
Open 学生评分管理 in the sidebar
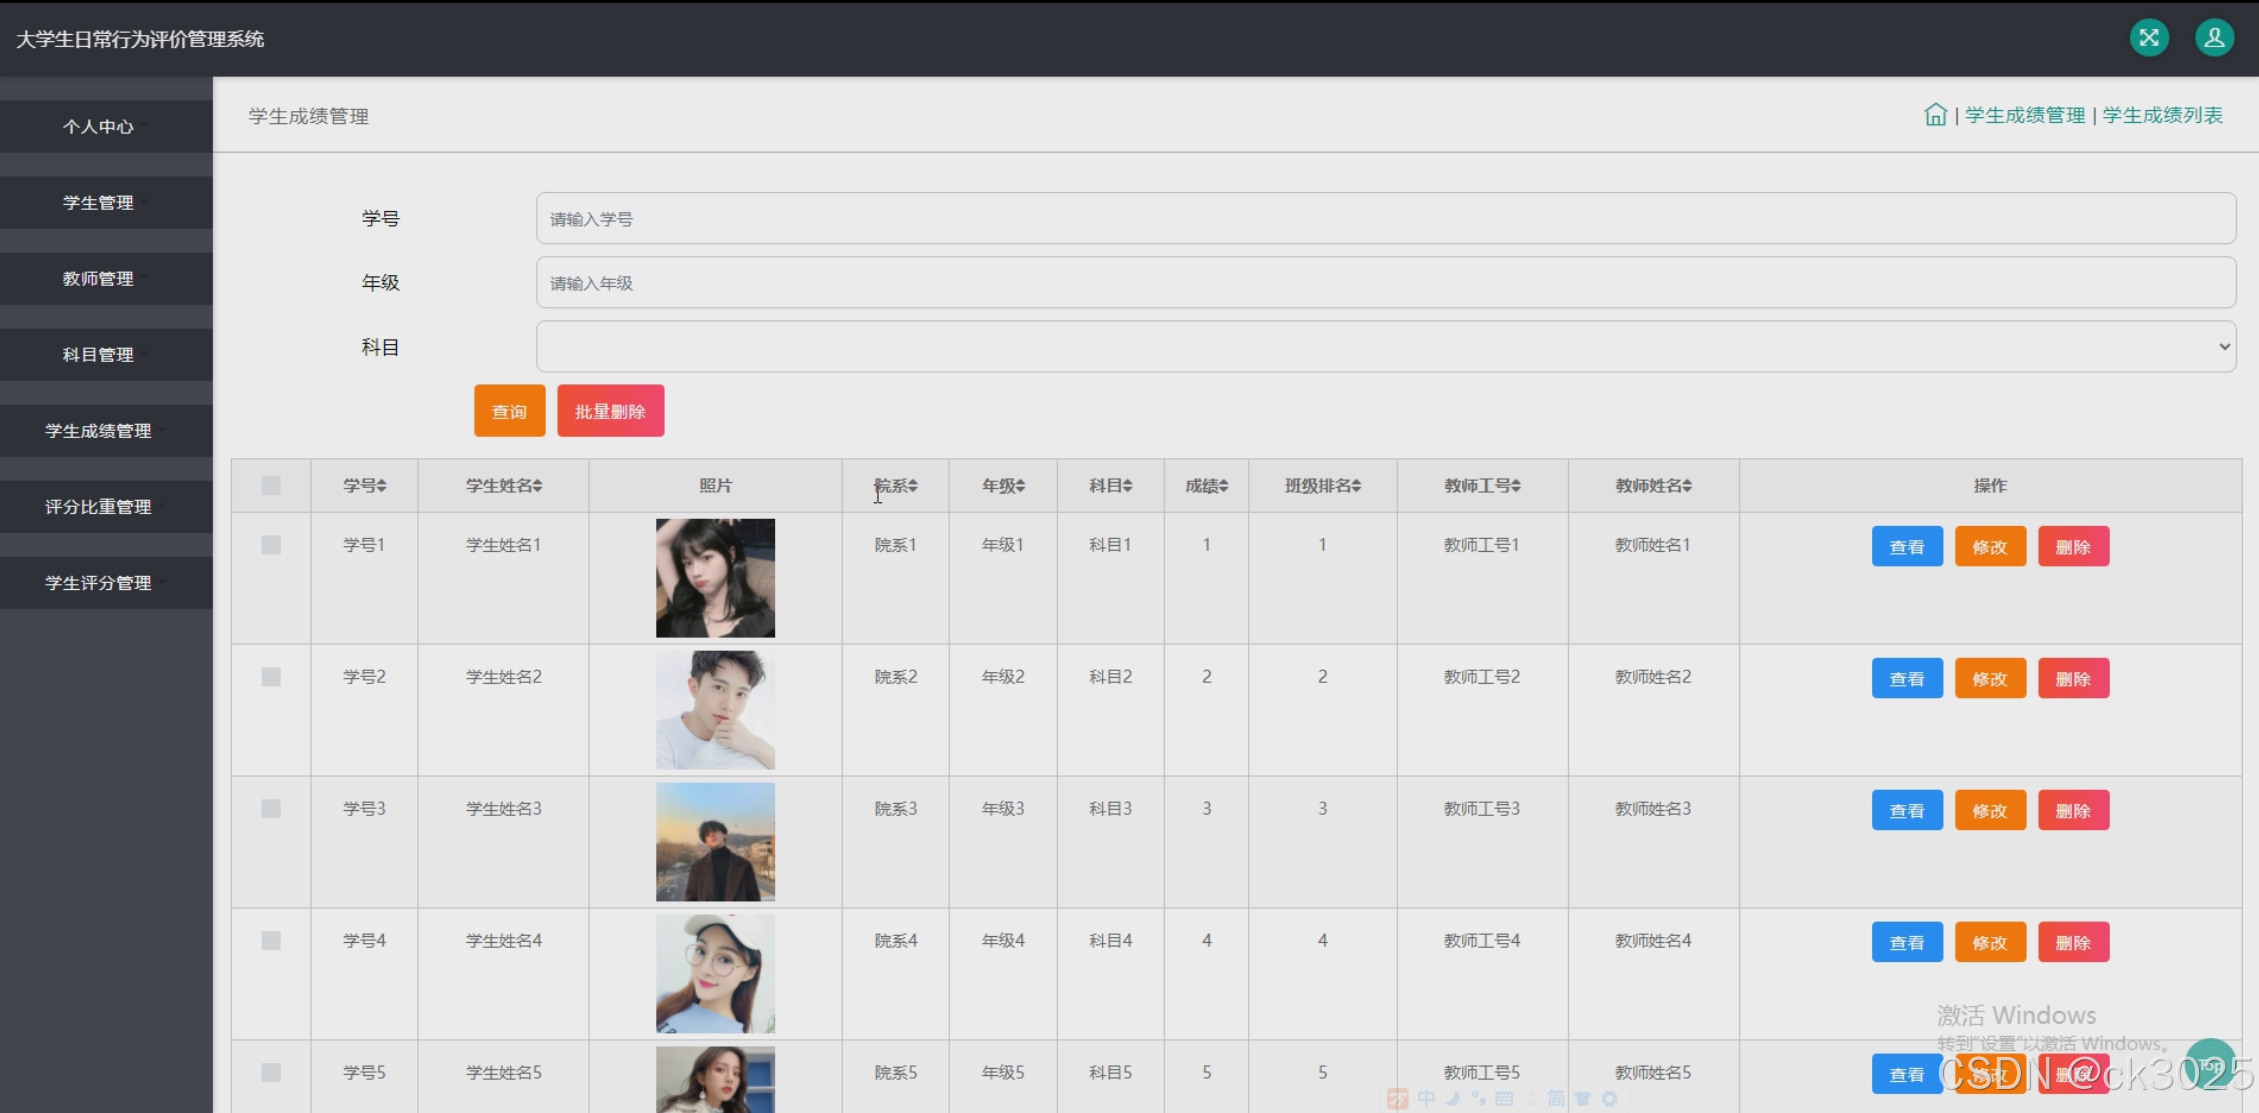99,583
